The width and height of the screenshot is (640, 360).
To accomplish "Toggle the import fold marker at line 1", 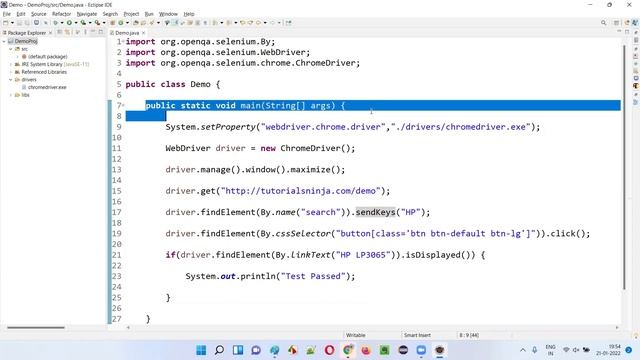I will click(x=123, y=41).
